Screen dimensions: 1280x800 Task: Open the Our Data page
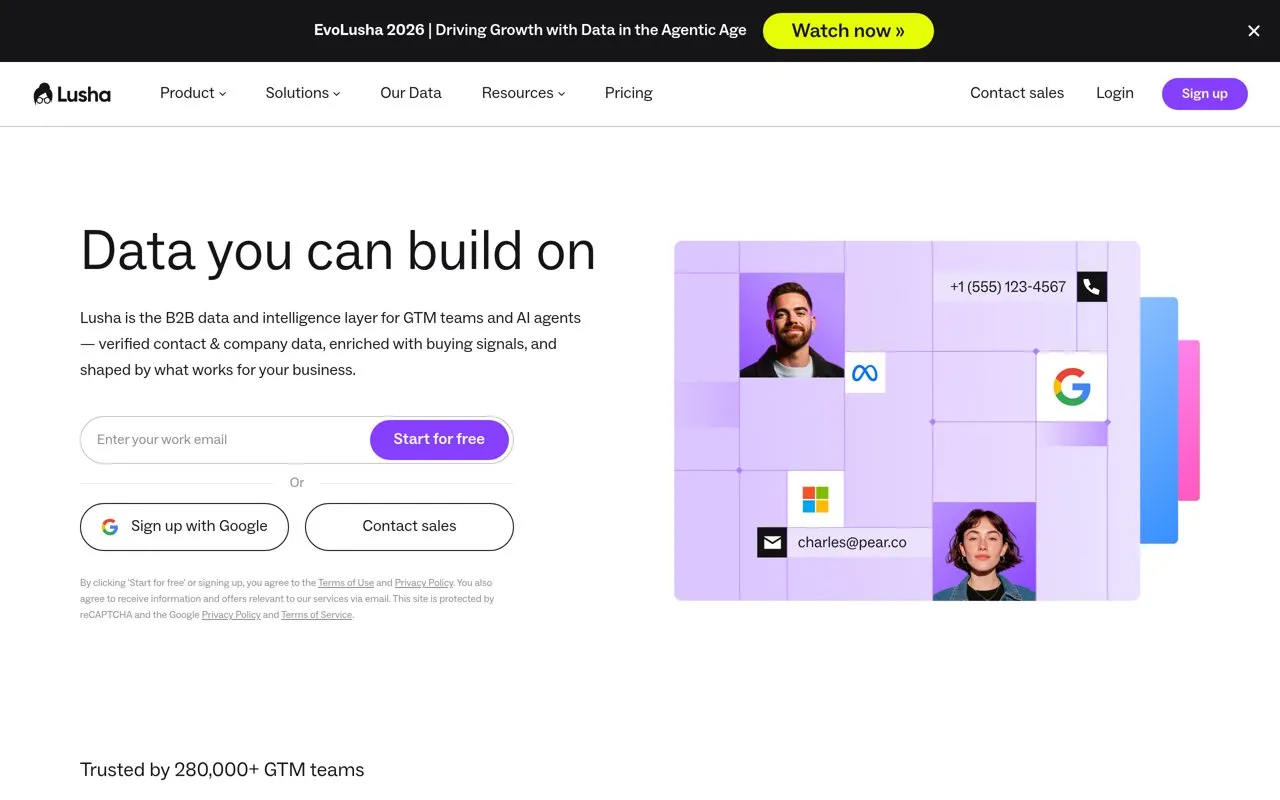411,93
